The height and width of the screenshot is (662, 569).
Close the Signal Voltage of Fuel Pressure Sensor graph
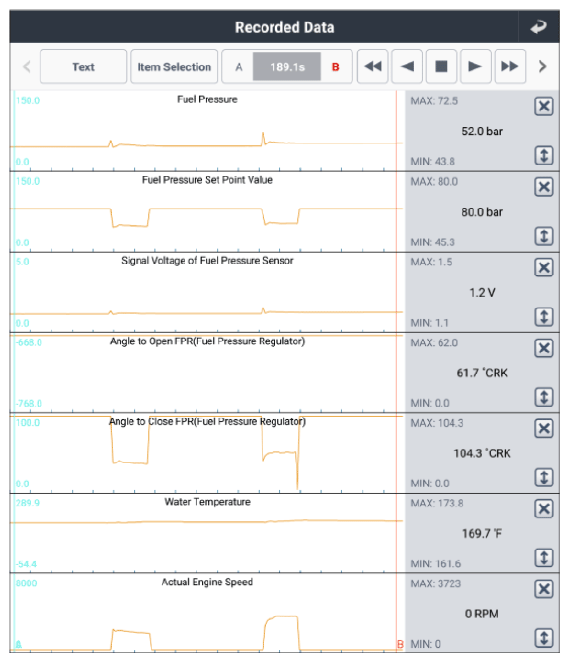click(x=544, y=267)
